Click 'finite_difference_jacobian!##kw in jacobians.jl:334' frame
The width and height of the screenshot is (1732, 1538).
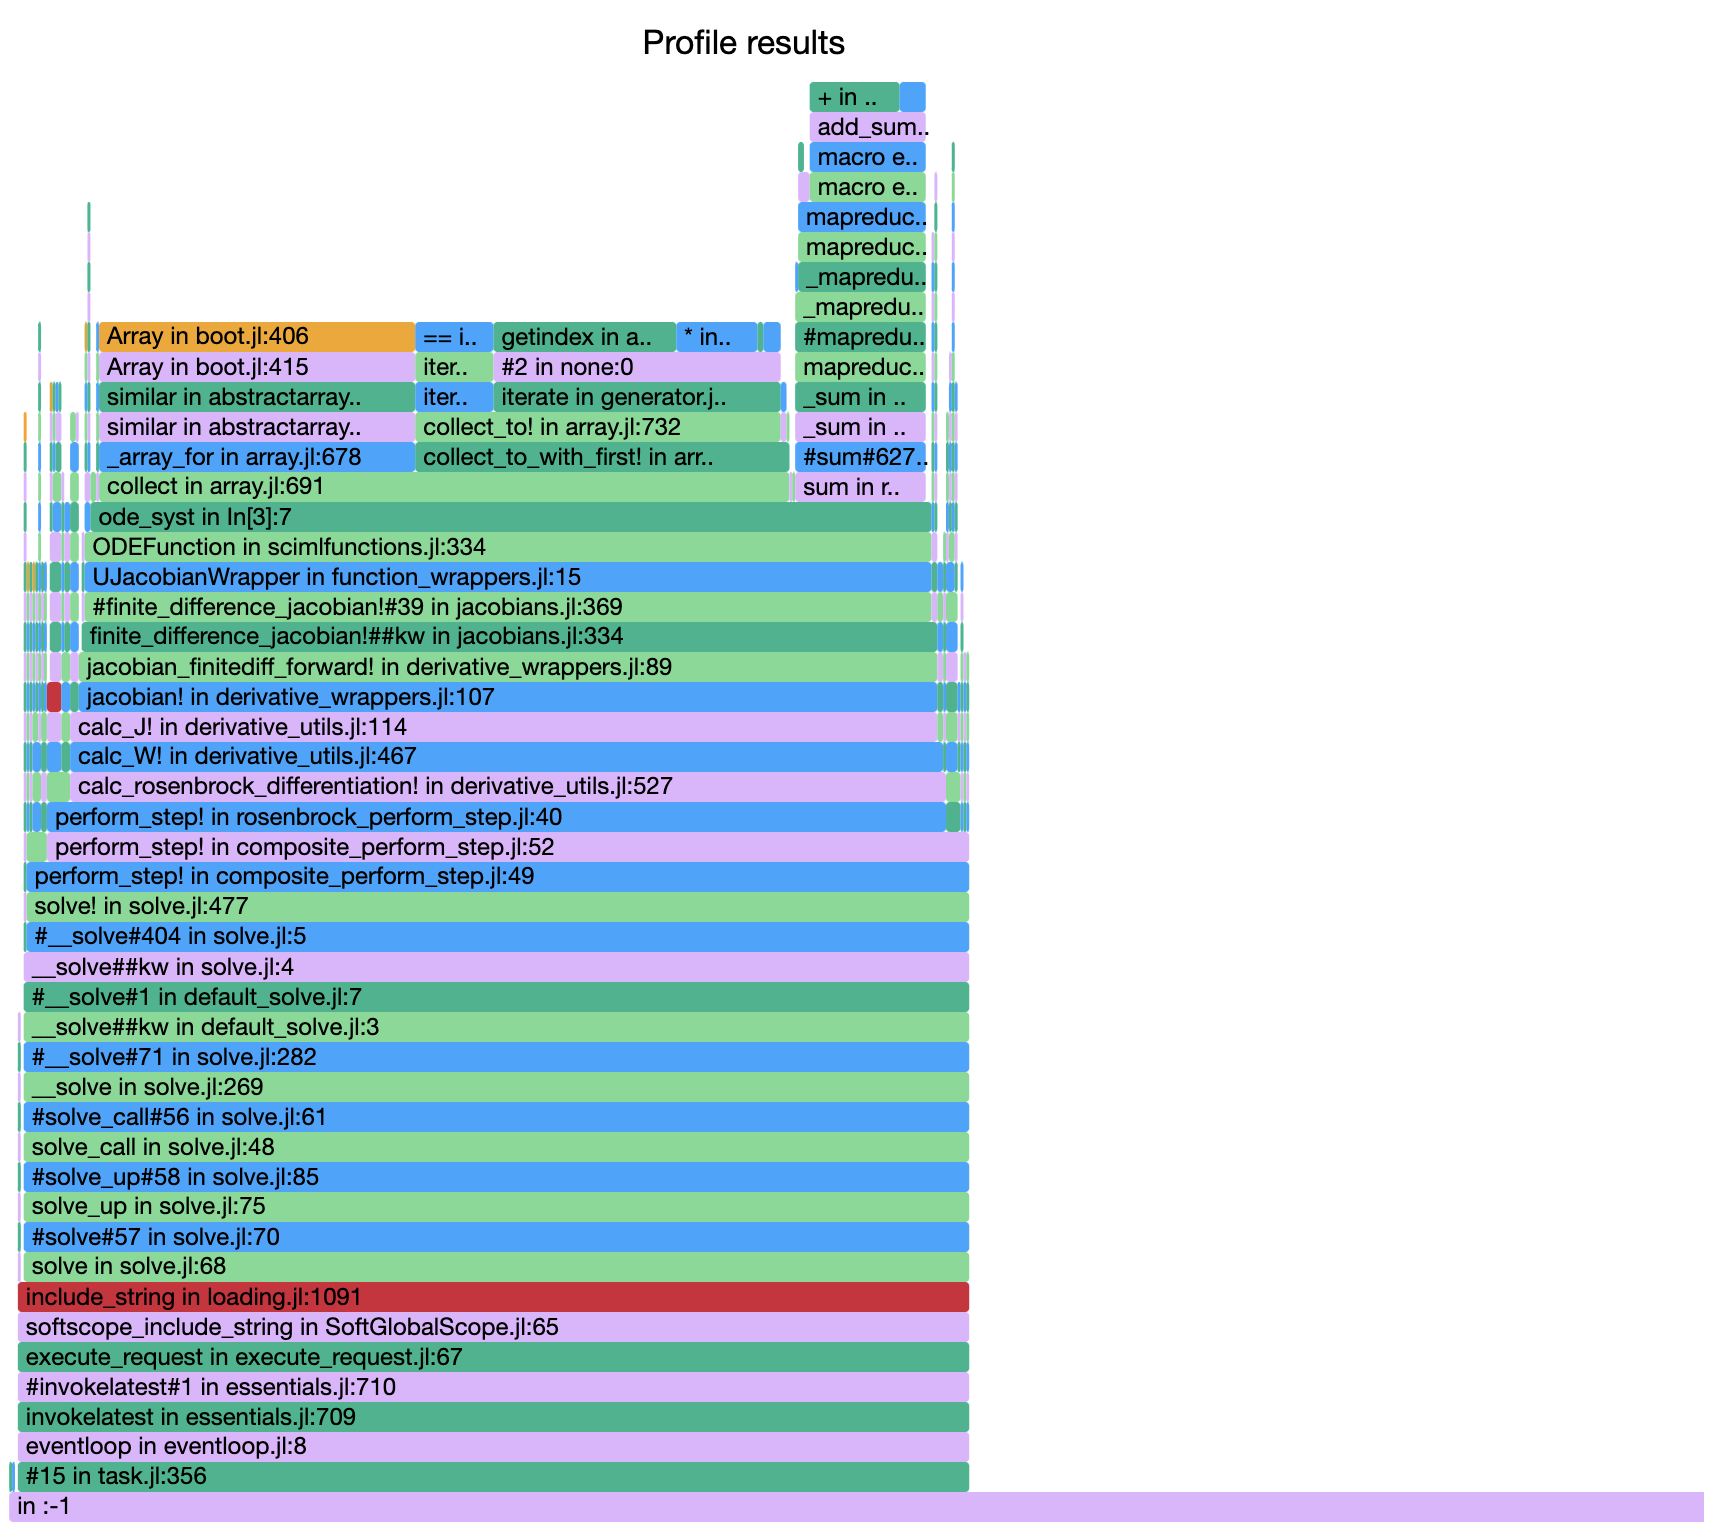509,637
